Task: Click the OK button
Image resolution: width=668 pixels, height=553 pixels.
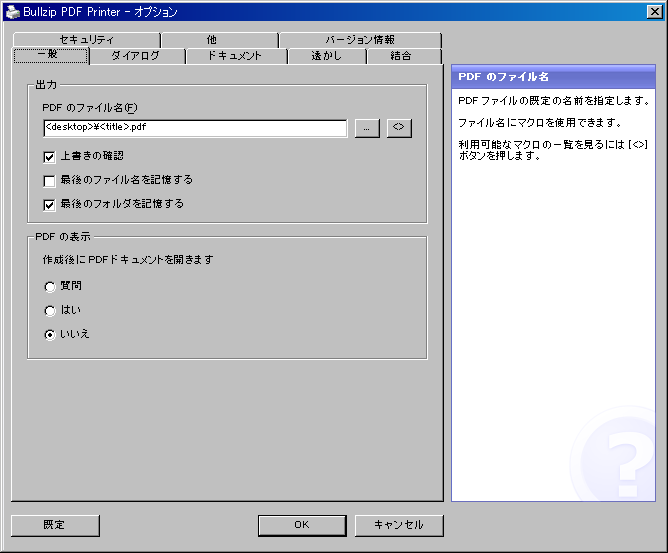Action: 301,525
